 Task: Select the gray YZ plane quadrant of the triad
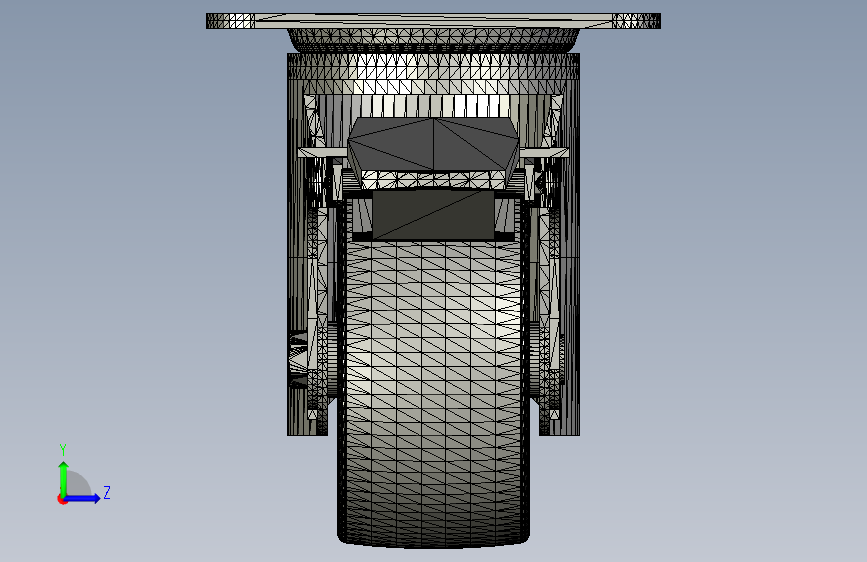tap(78, 483)
